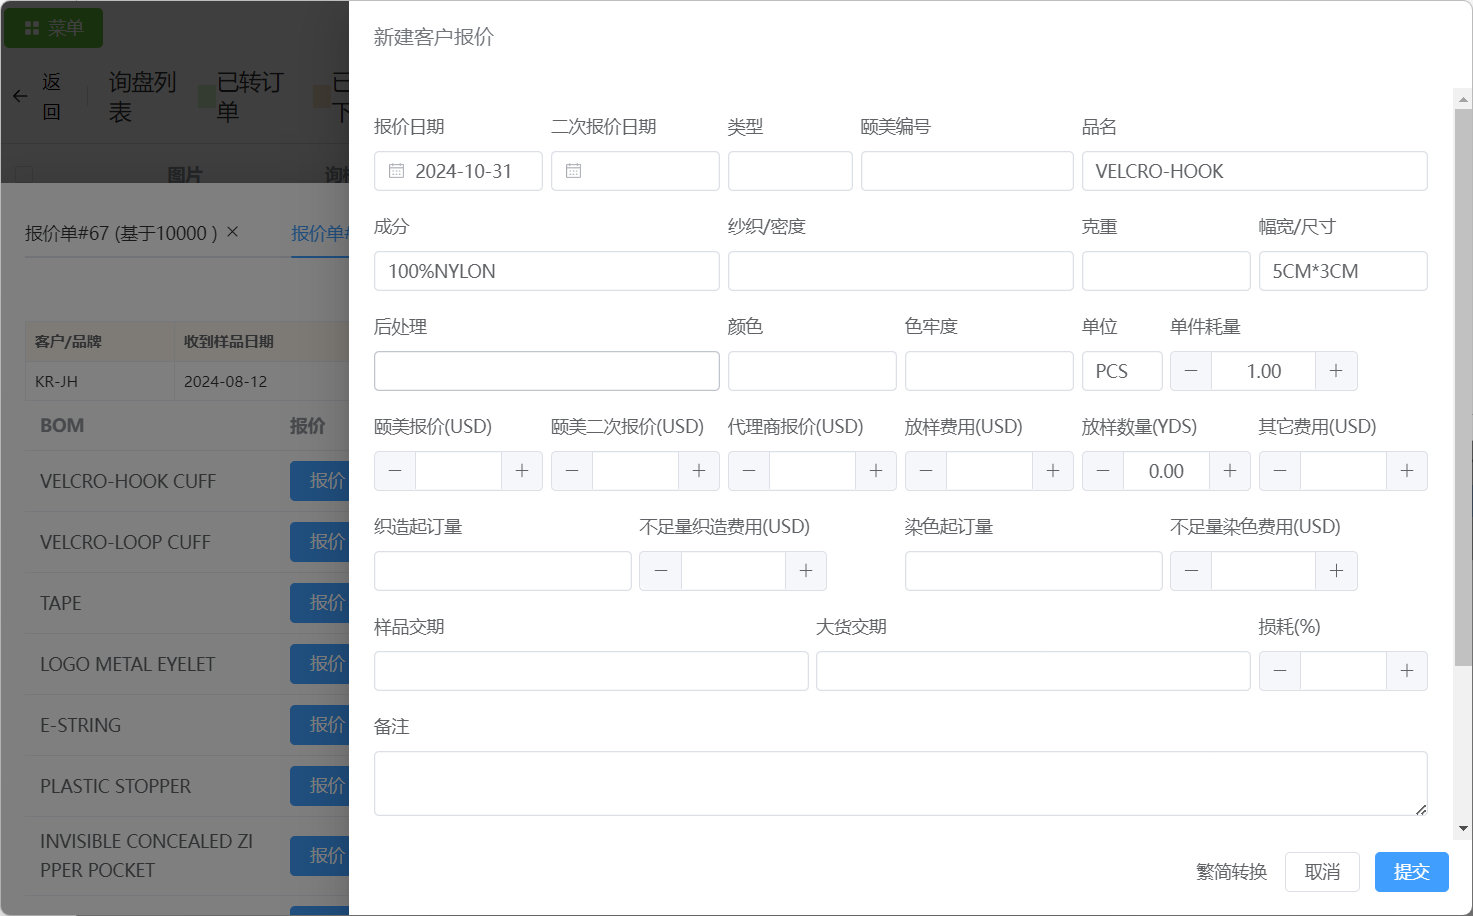Open the 报价日期 date picker
The width and height of the screenshot is (1473, 916).
458,171
